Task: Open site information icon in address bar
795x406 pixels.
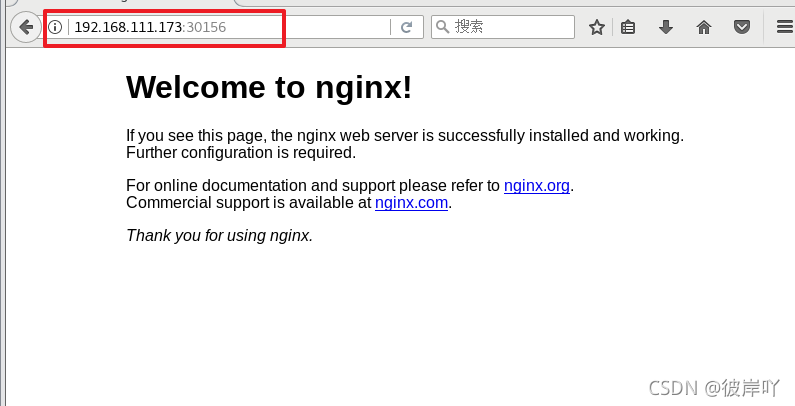Action: point(55,27)
